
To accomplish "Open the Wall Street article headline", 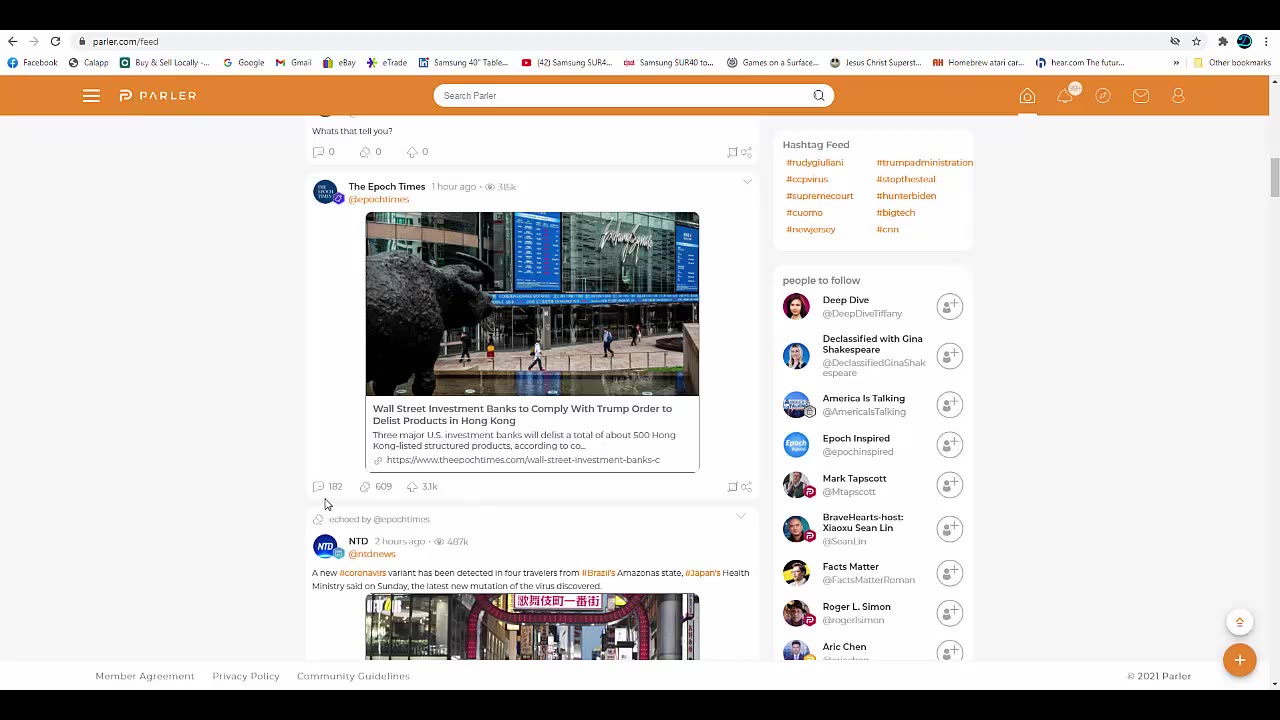I will point(523,415).
